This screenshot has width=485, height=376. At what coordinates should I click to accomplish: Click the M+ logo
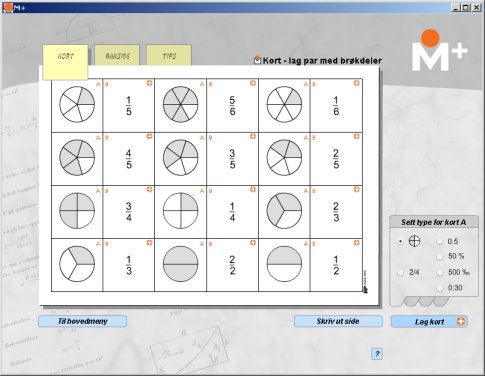439,51
